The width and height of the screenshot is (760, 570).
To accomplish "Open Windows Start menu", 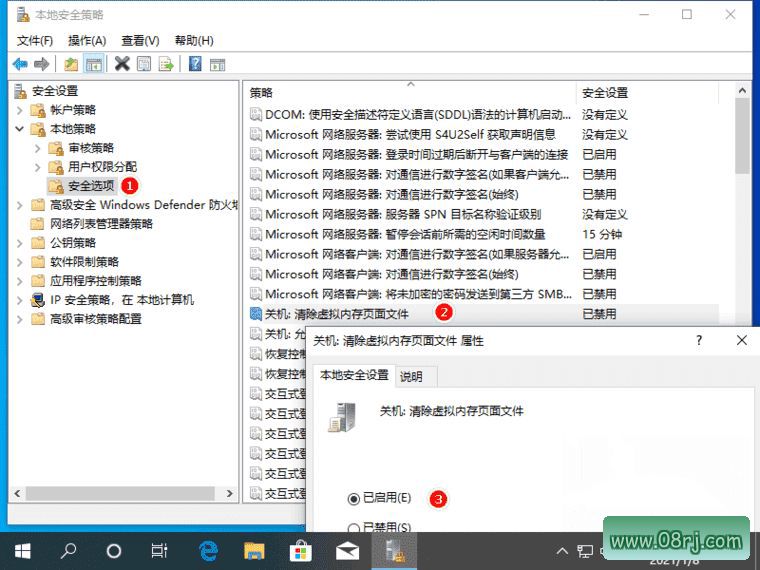I will point(22,551).
